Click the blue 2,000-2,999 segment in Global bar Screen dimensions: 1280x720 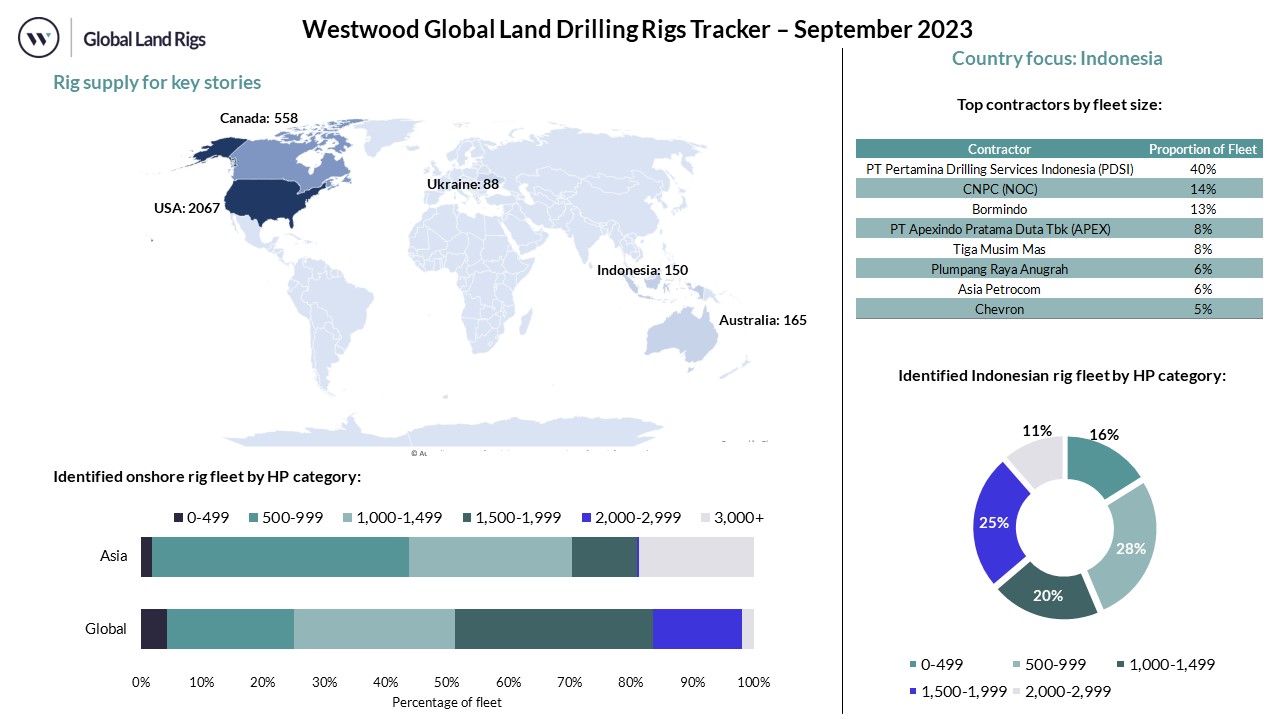click(x=697, y=629)
